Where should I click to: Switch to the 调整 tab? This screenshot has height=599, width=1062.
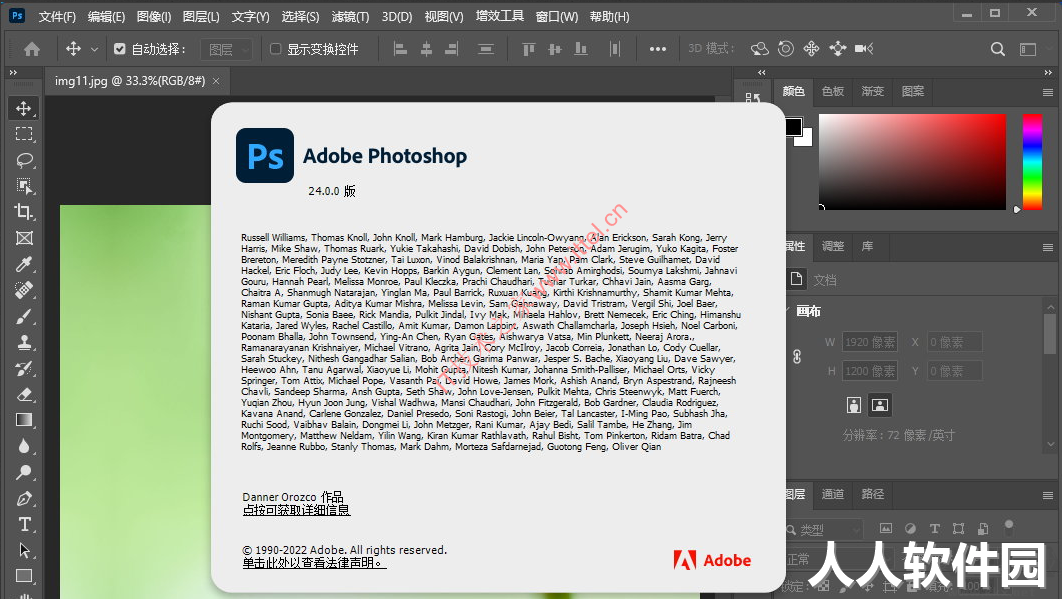click(832, 246)
